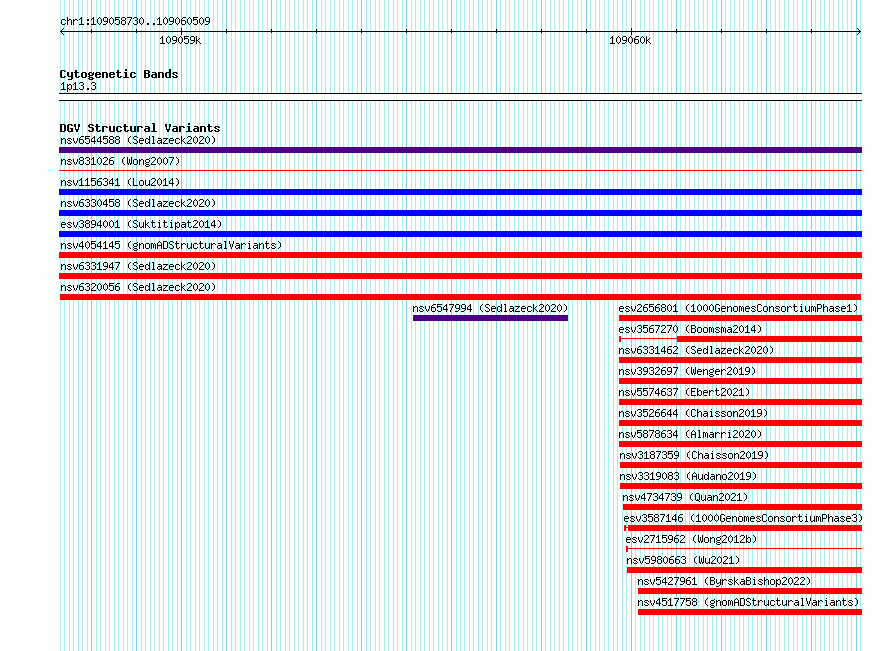Select the red bar under nsv6331947
890x651 pixels.
pyautogui.click(x=460, y=276)
